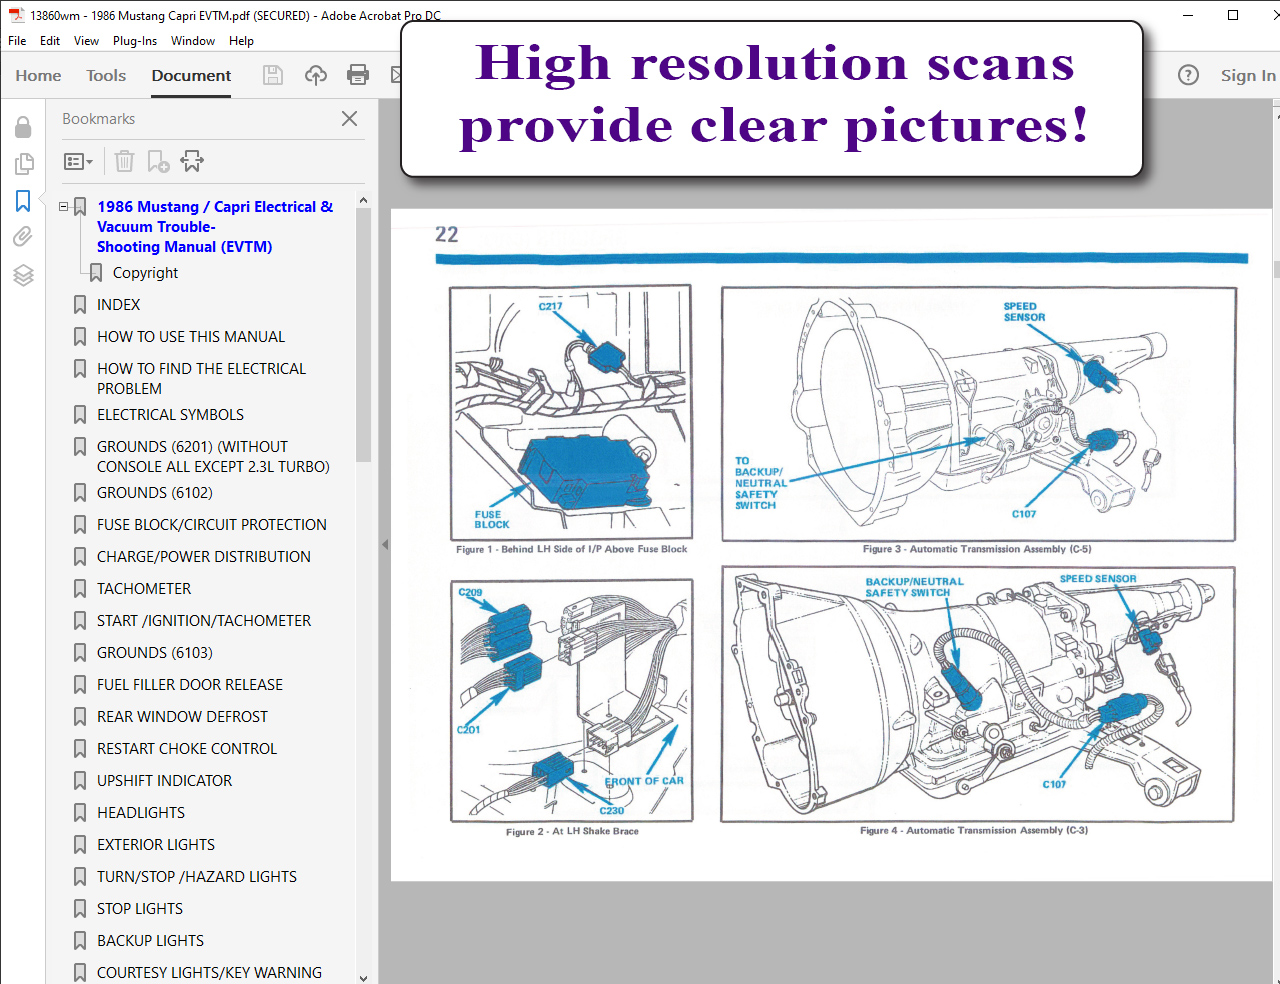
Task: Open GROUNDS (6102) bookmark
Action: click(x=155, y=493)
